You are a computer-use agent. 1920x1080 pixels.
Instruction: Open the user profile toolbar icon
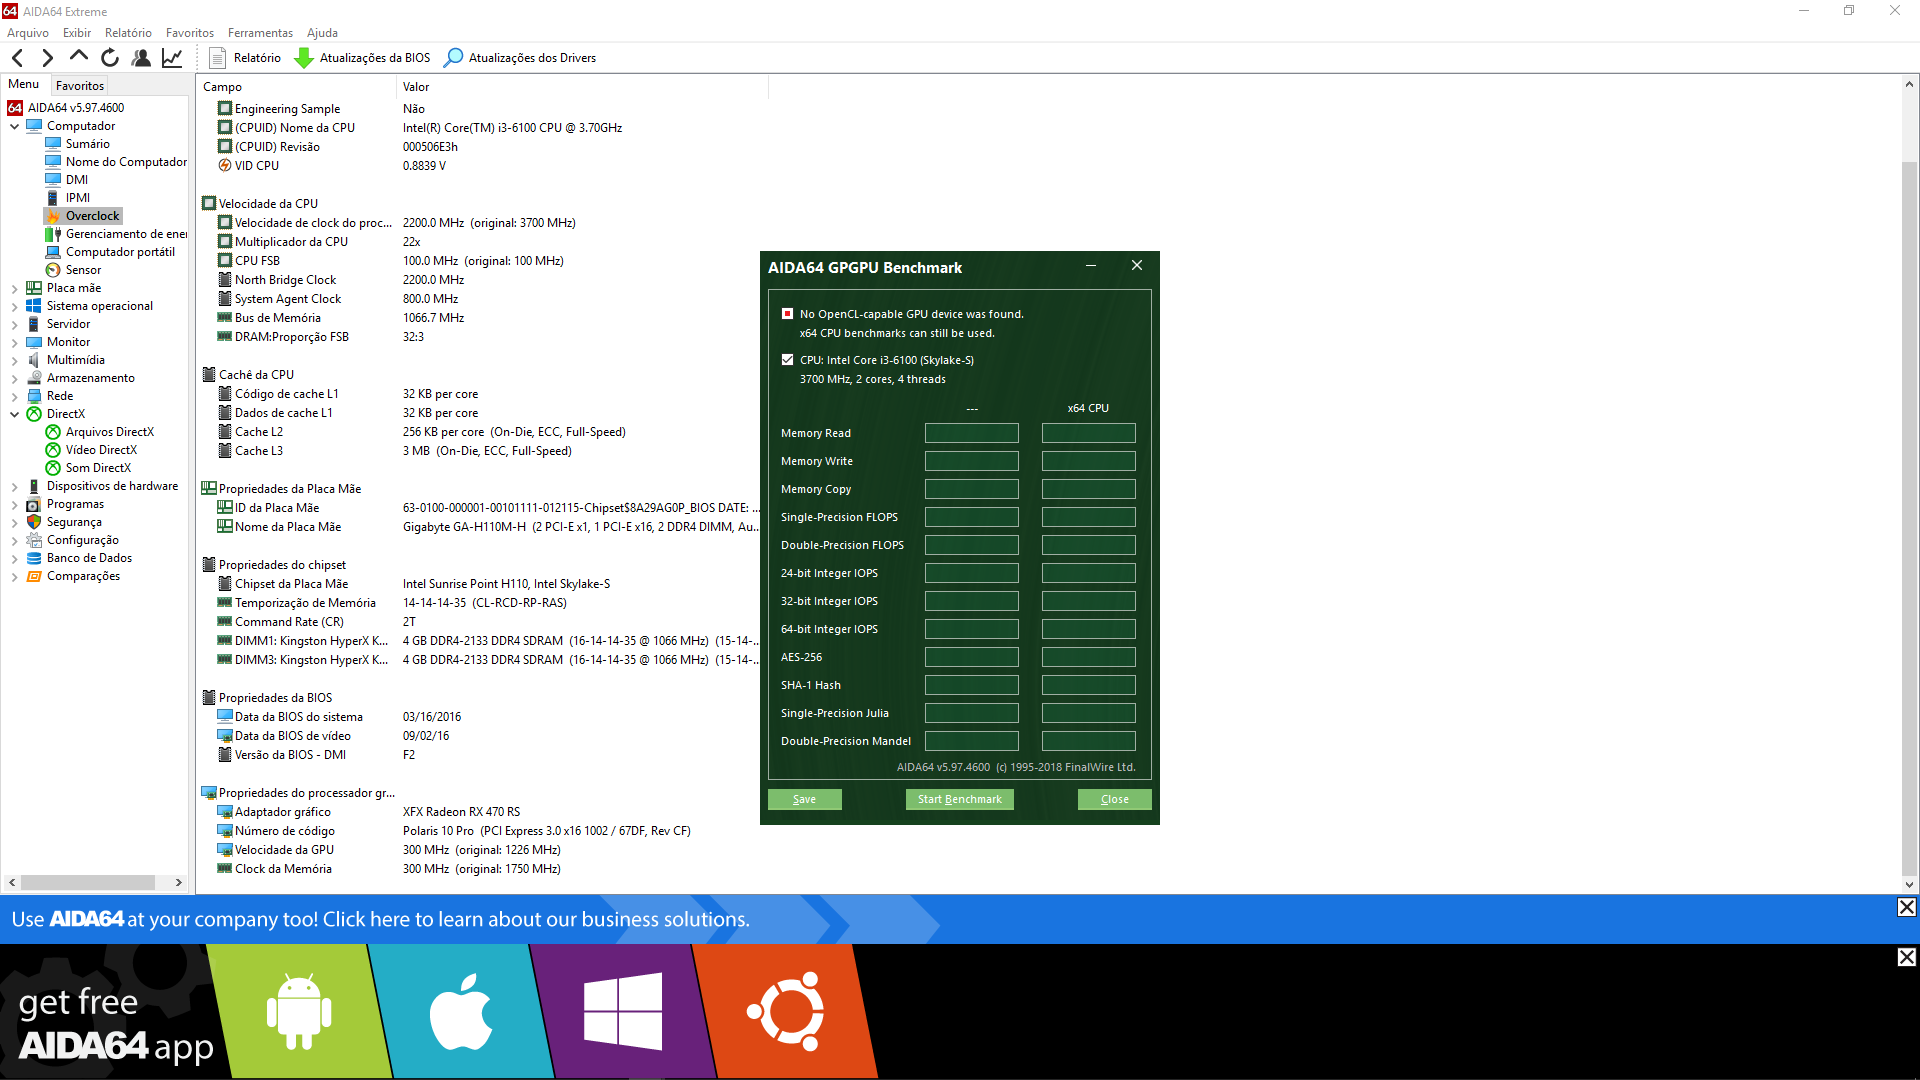pyautogui.click(x=141, y=58)
